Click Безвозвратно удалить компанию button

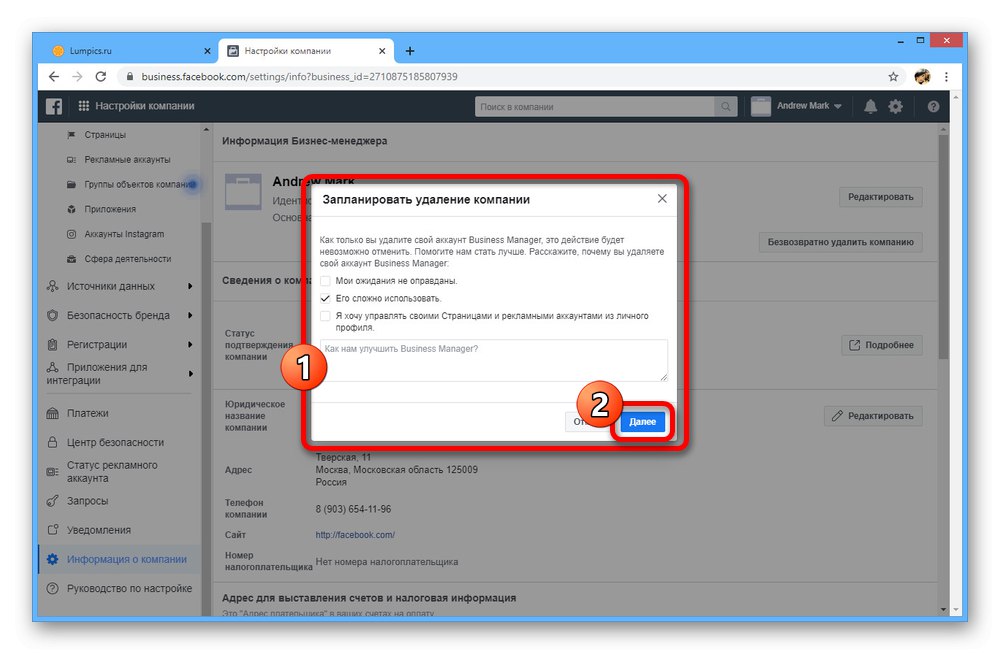(x=841, y=242)
